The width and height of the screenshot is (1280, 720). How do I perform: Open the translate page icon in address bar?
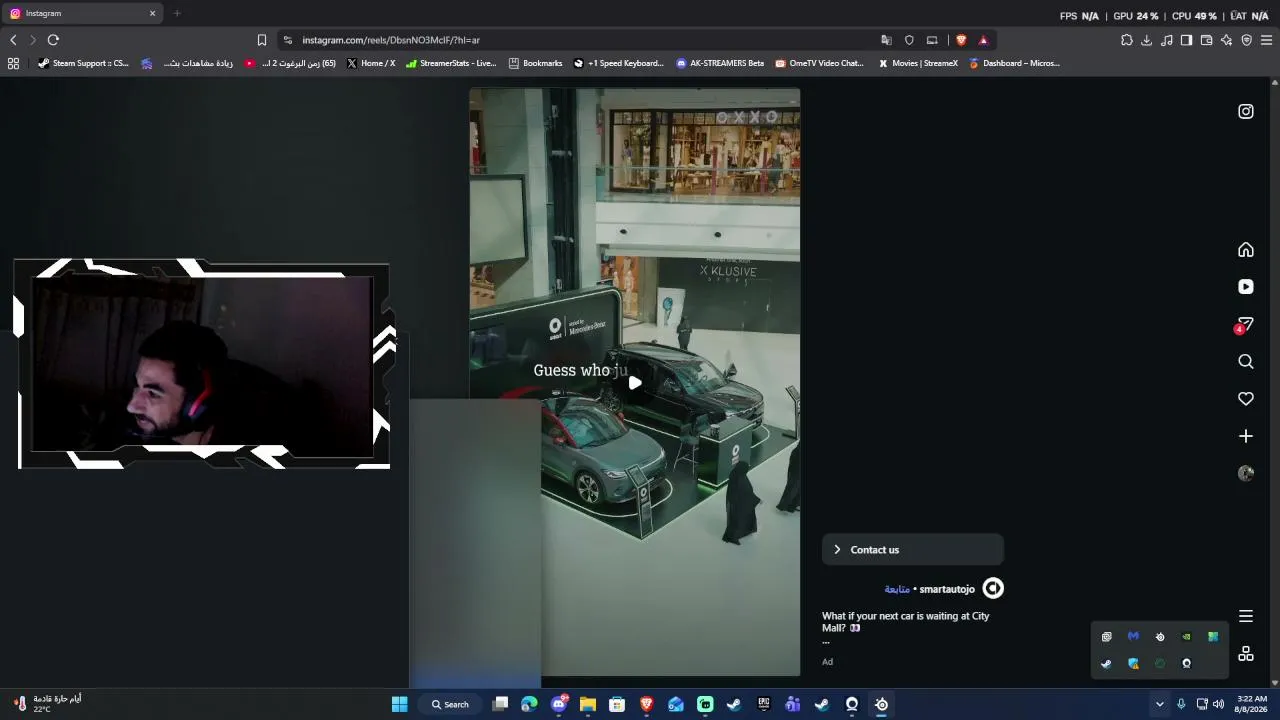pyautogui.click(x=886, y=40)
